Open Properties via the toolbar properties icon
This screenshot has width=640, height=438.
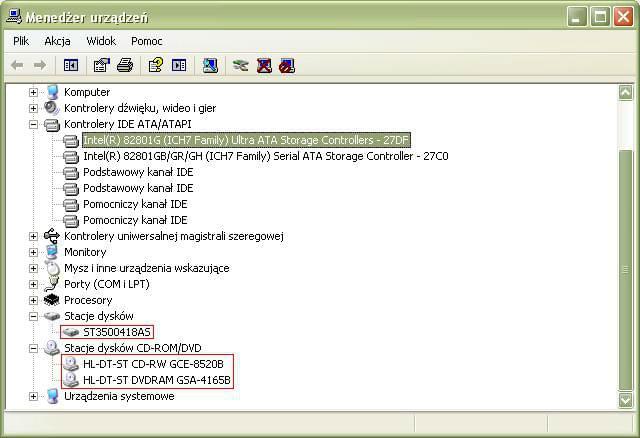(102, 65)
